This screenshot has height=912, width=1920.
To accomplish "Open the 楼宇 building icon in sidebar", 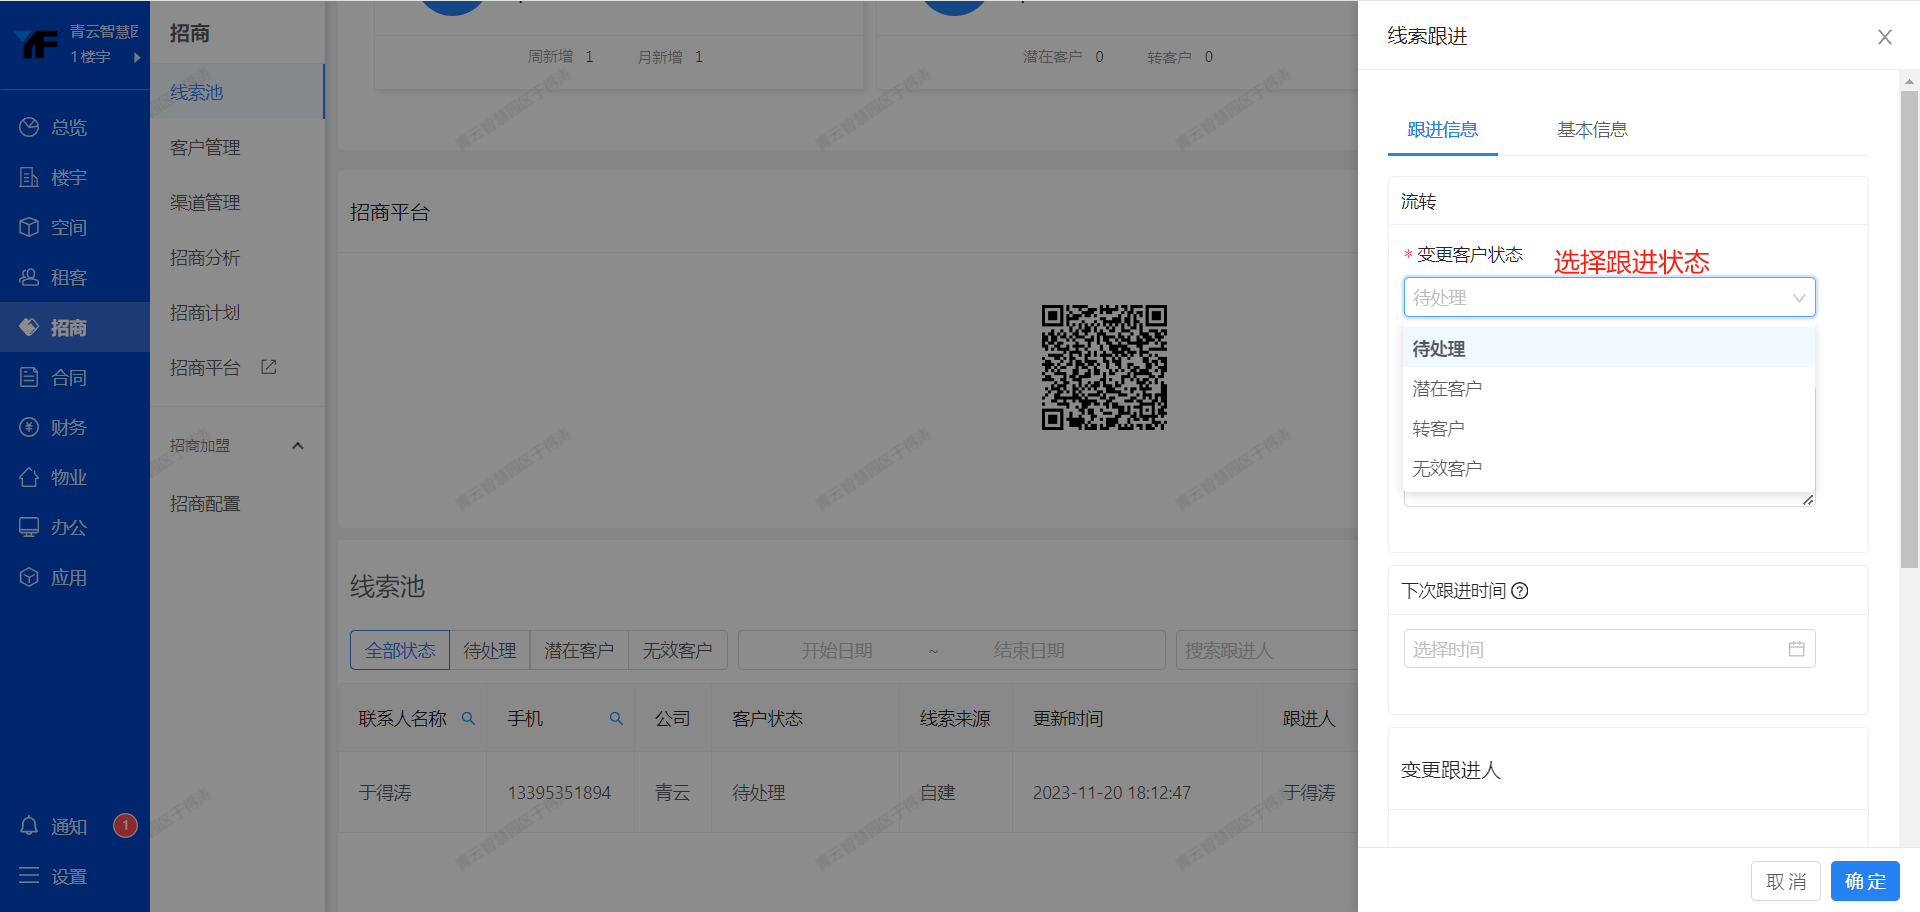I will coord(29,177).
